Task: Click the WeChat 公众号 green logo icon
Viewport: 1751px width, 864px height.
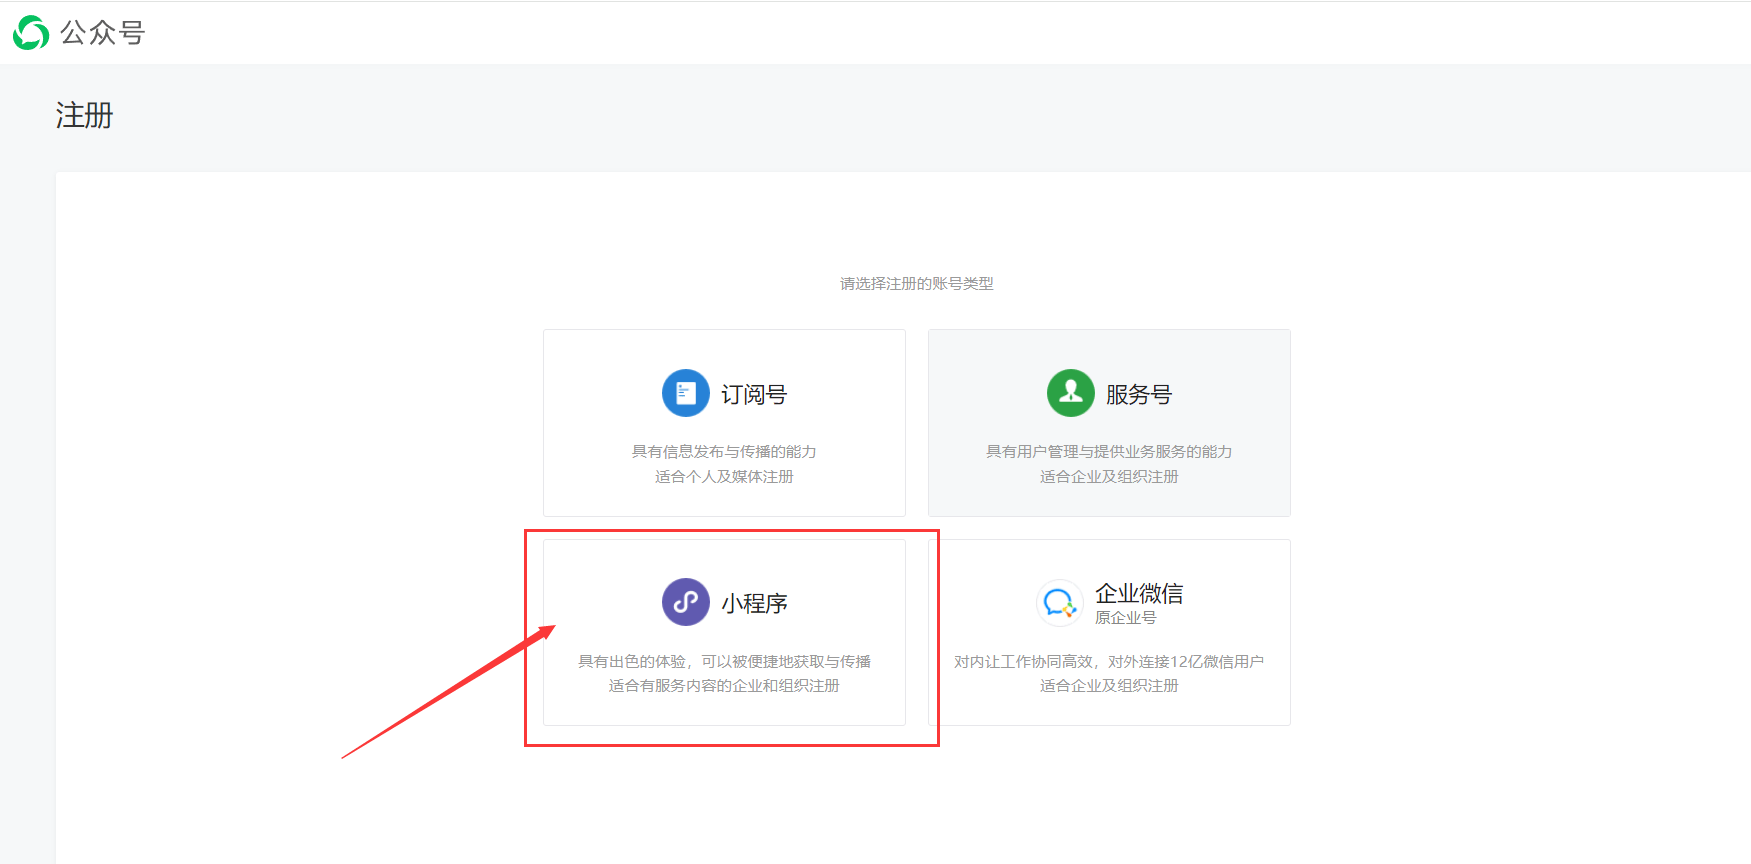Action: [x=31, y=33]
